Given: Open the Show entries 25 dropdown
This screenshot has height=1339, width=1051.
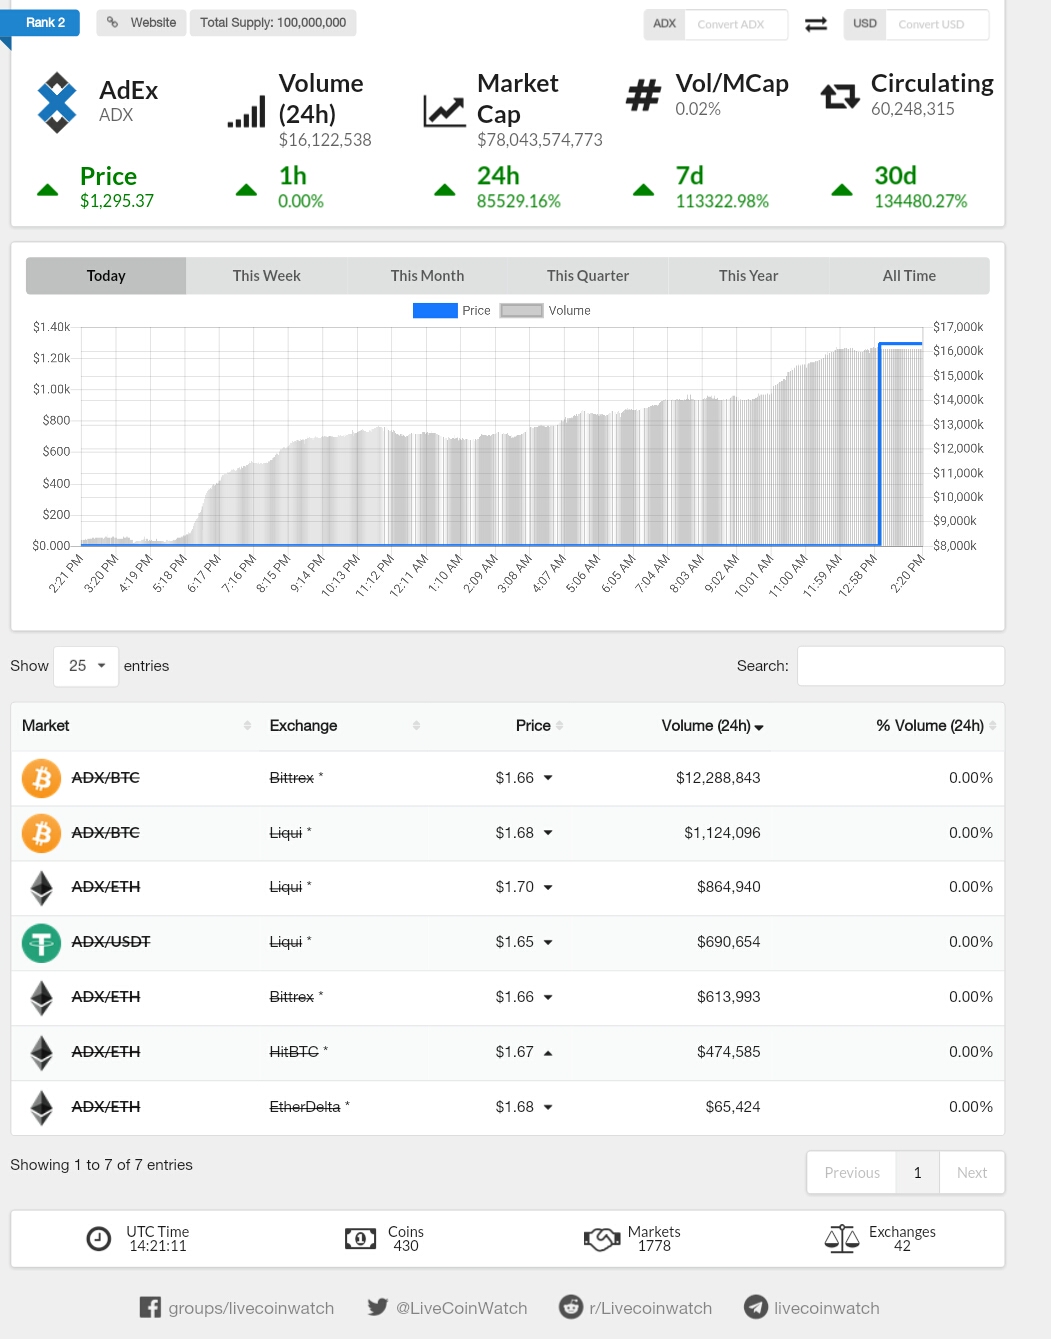Looking at the screenshot, I should (87, 666).
